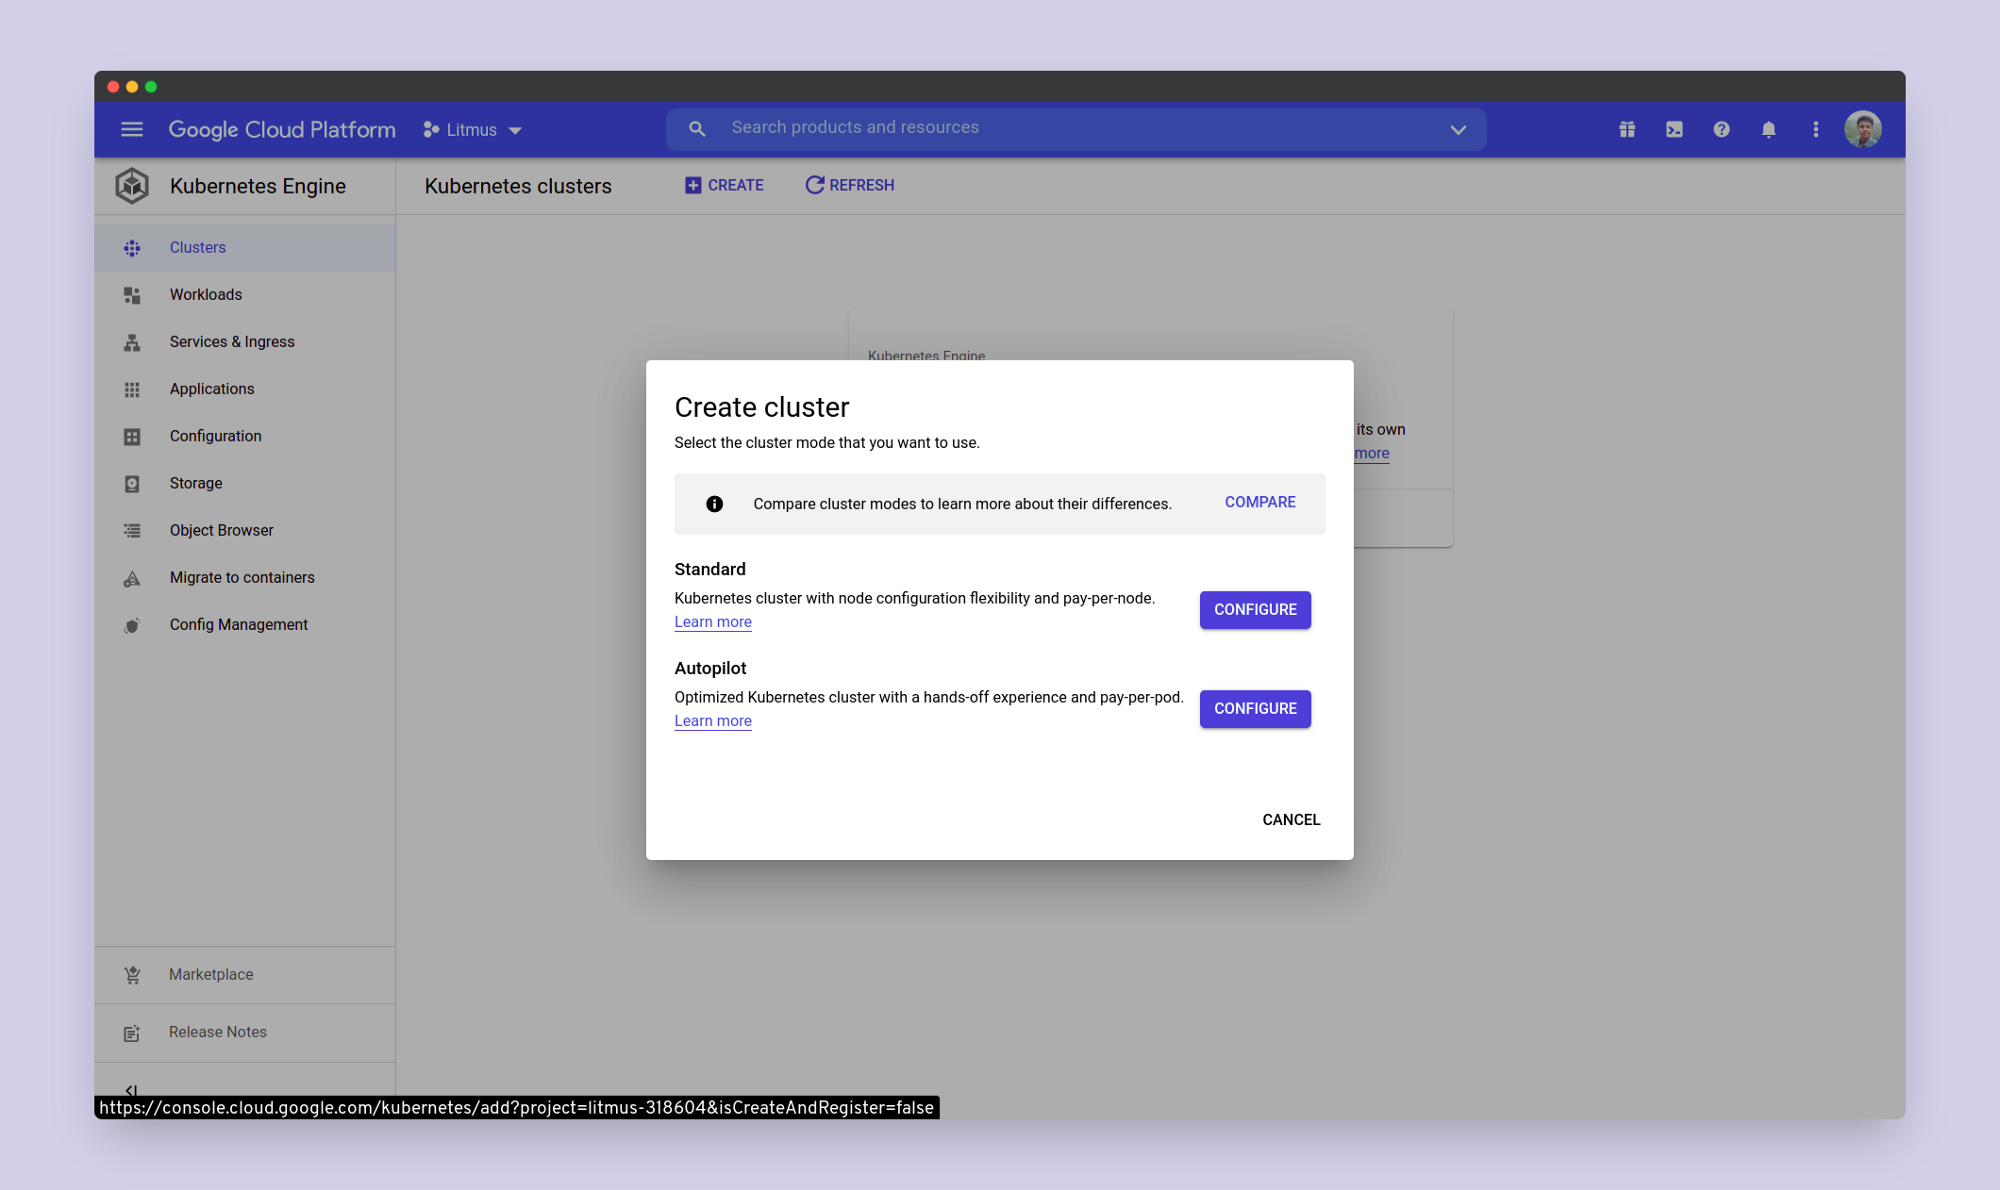
Task: Expand the search bar dropdown chevron
Action: pos(1458,130)
